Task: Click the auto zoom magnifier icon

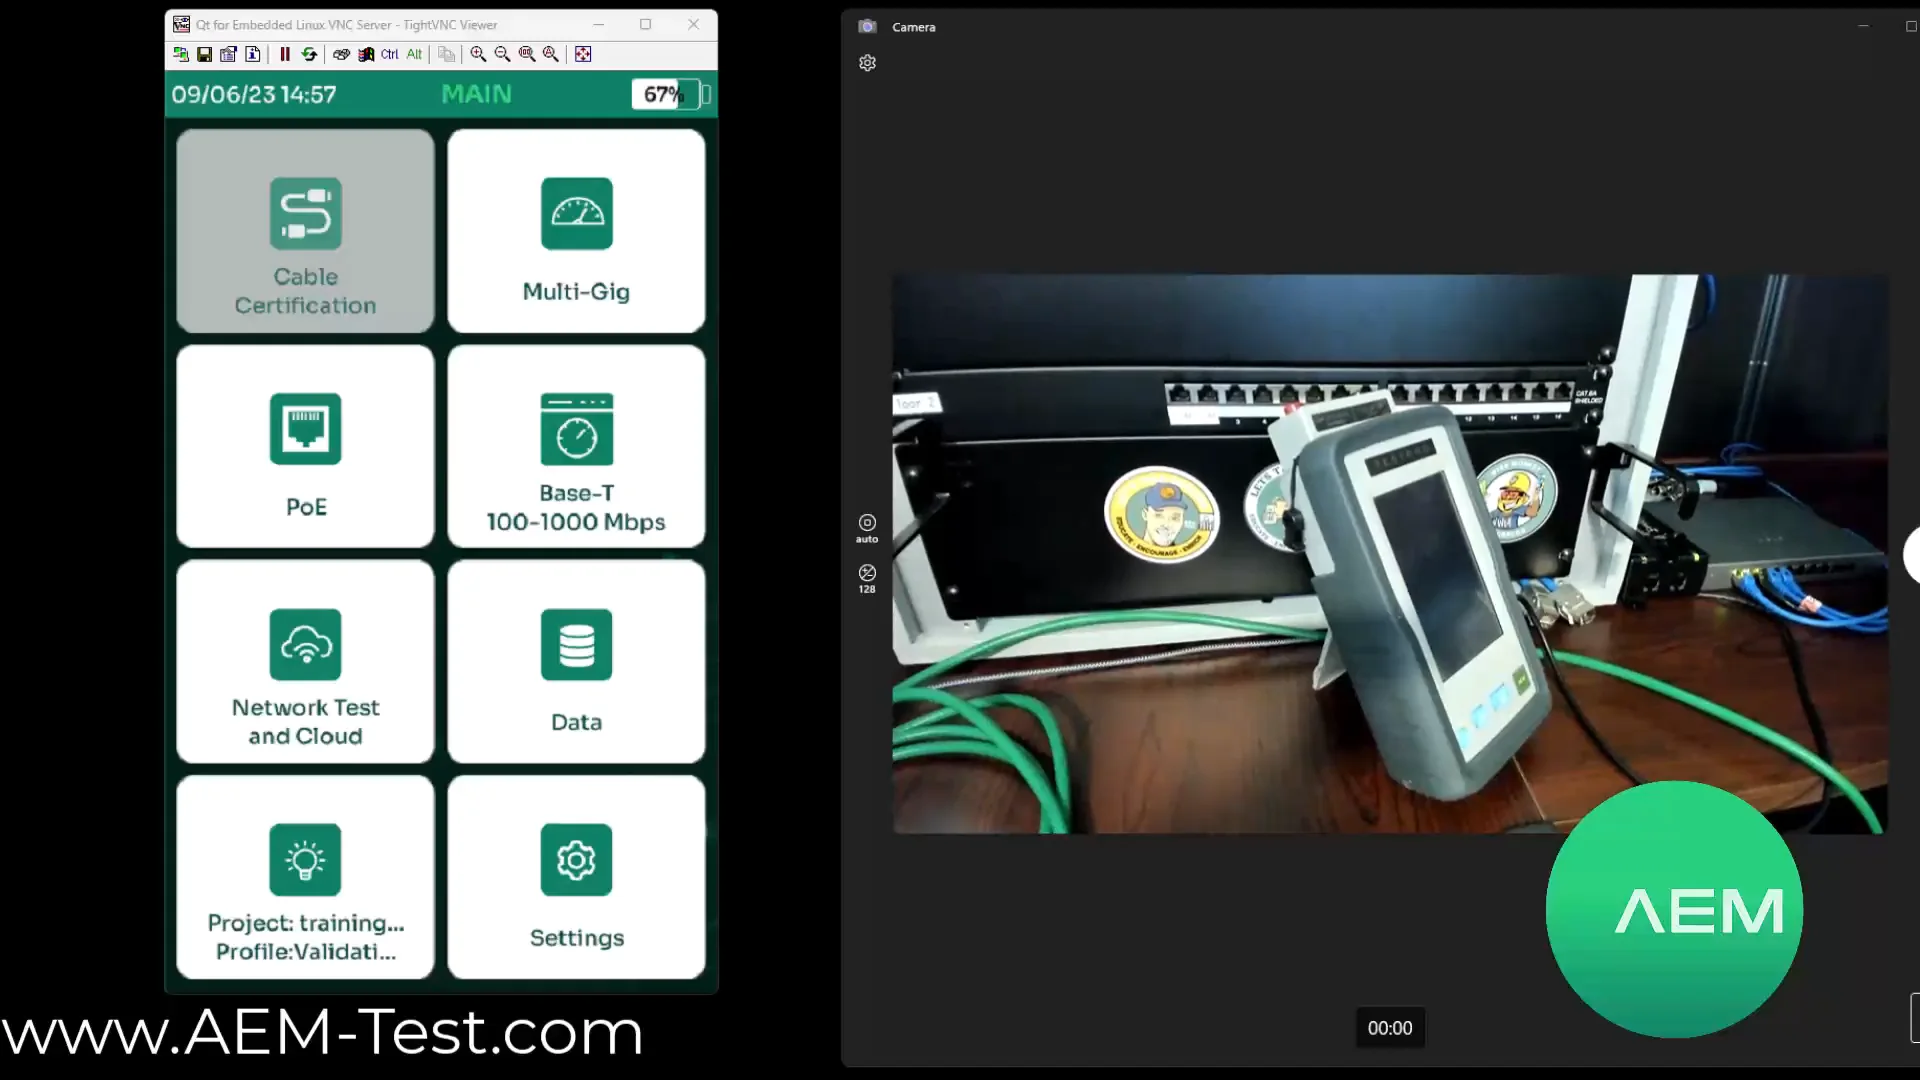Action: pos(551,54)
